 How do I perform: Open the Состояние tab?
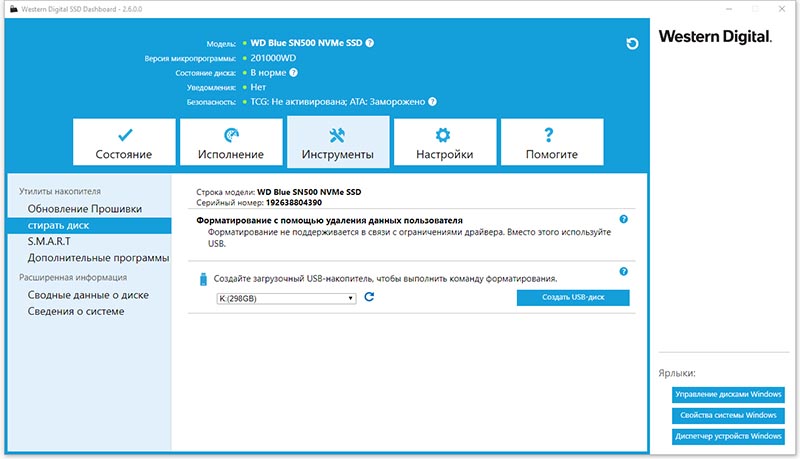point(124,142)
